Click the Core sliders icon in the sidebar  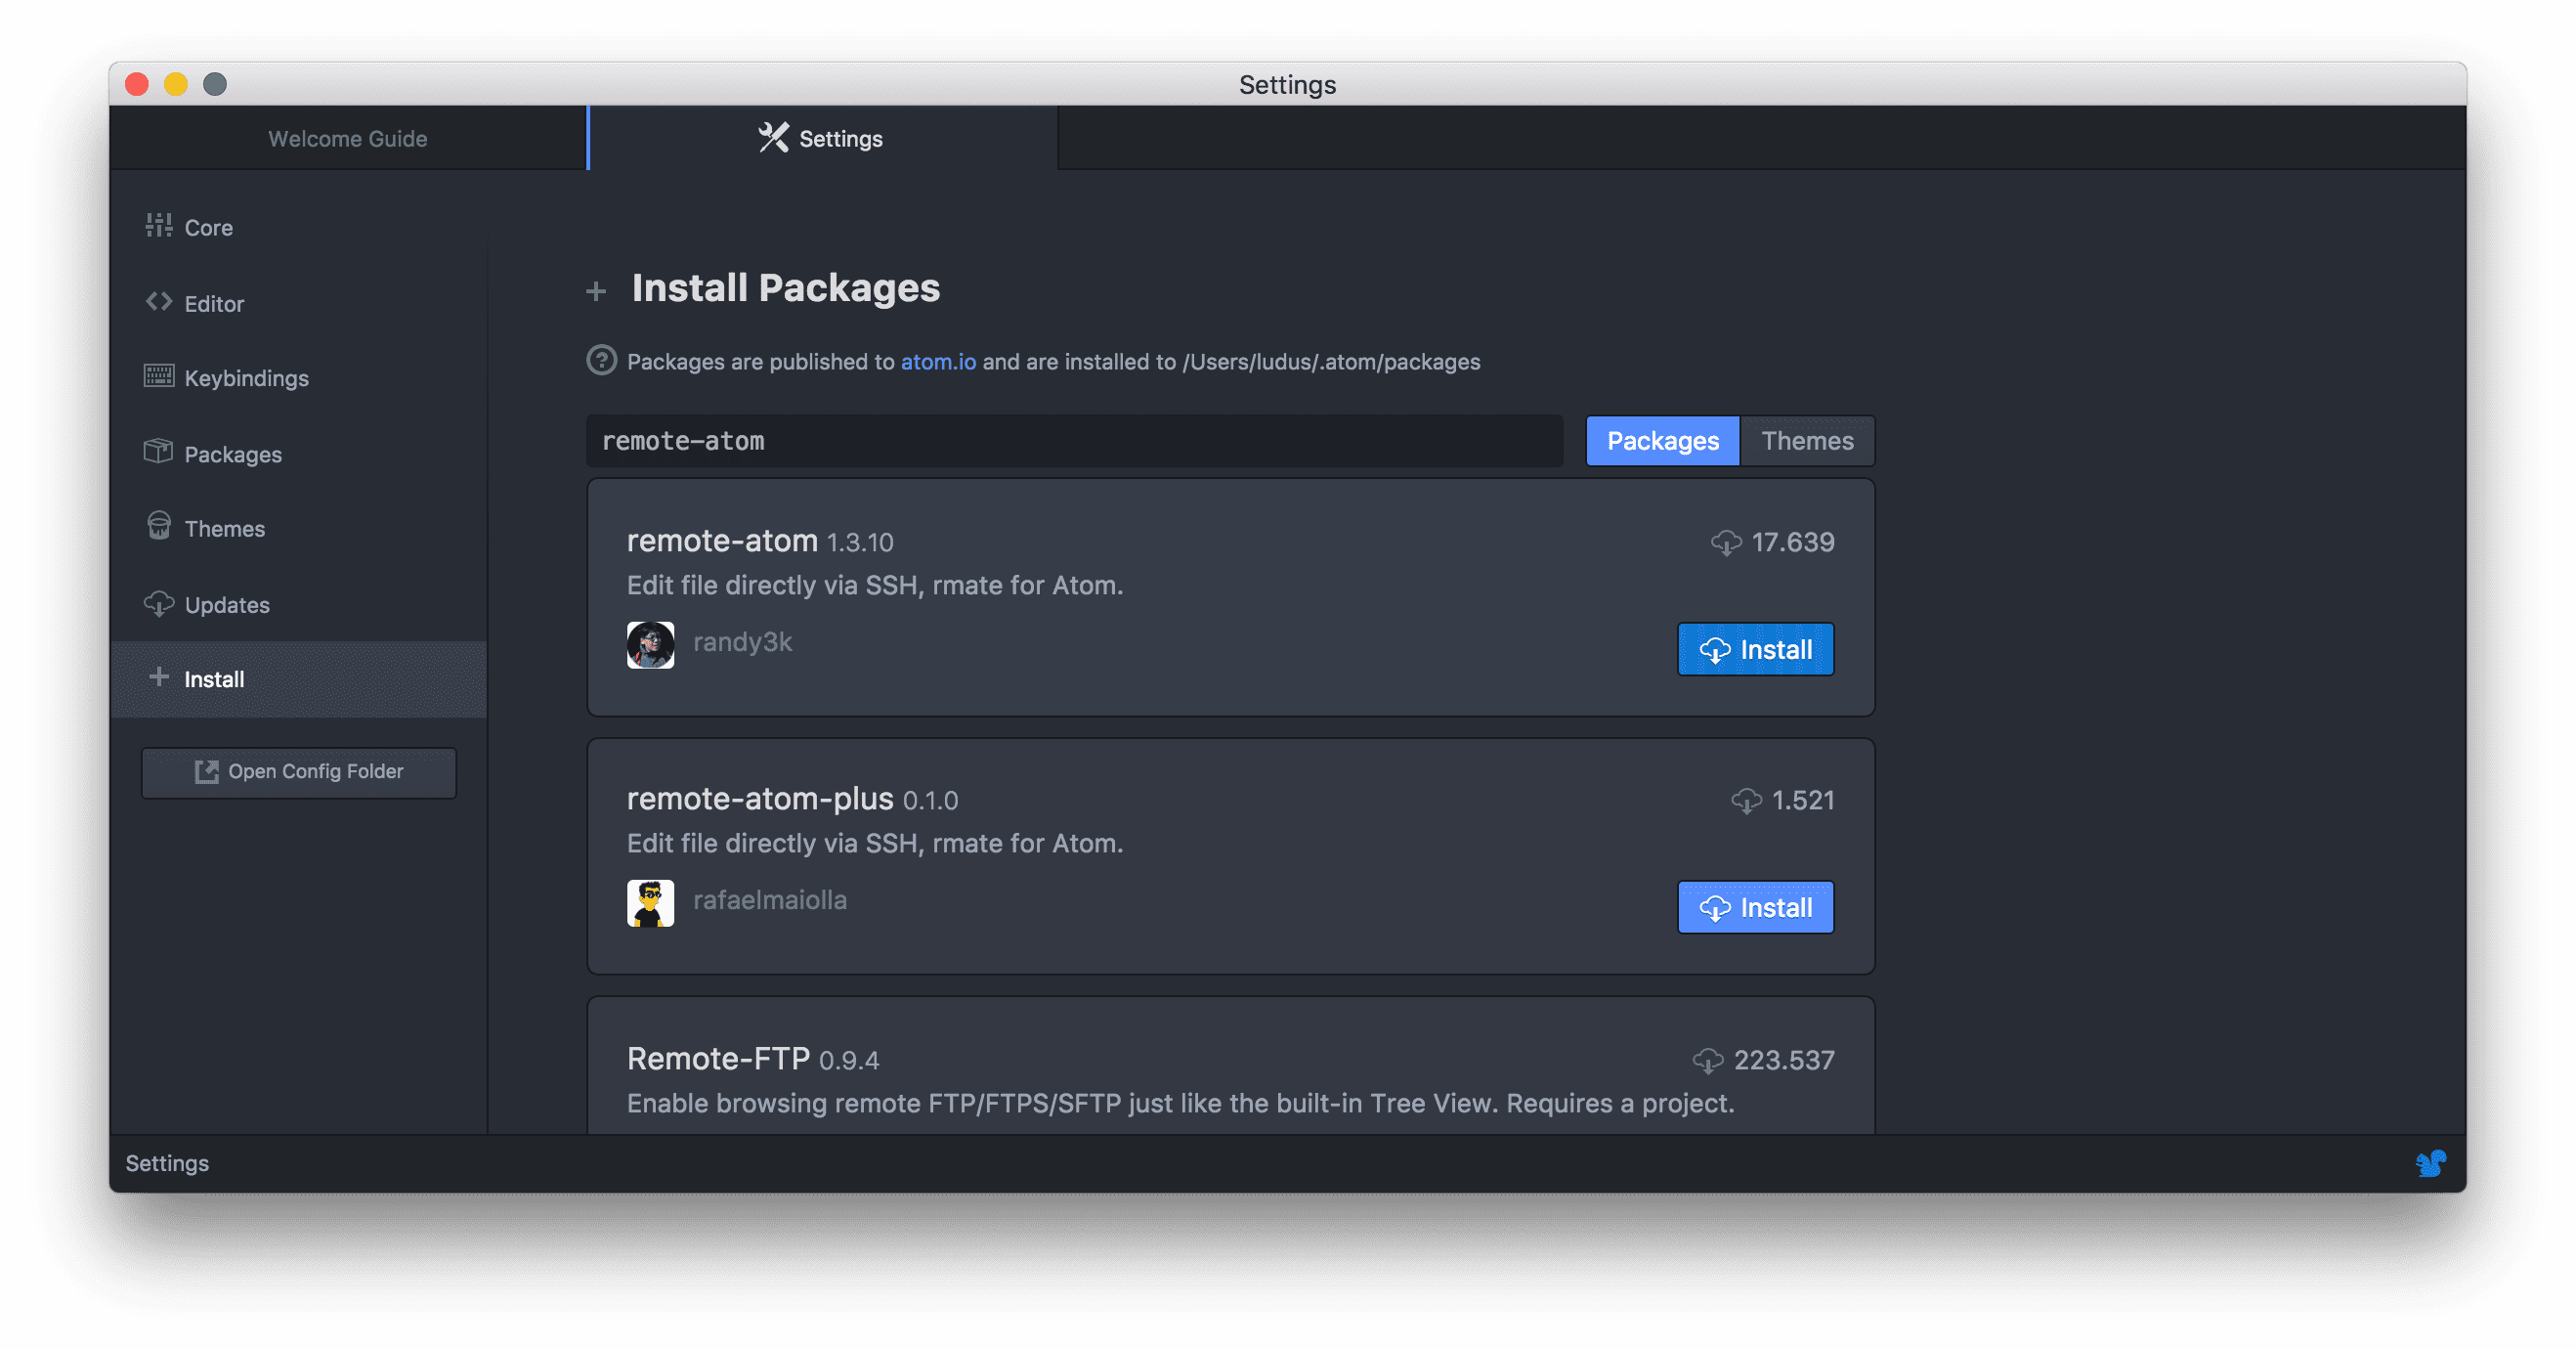158,226
